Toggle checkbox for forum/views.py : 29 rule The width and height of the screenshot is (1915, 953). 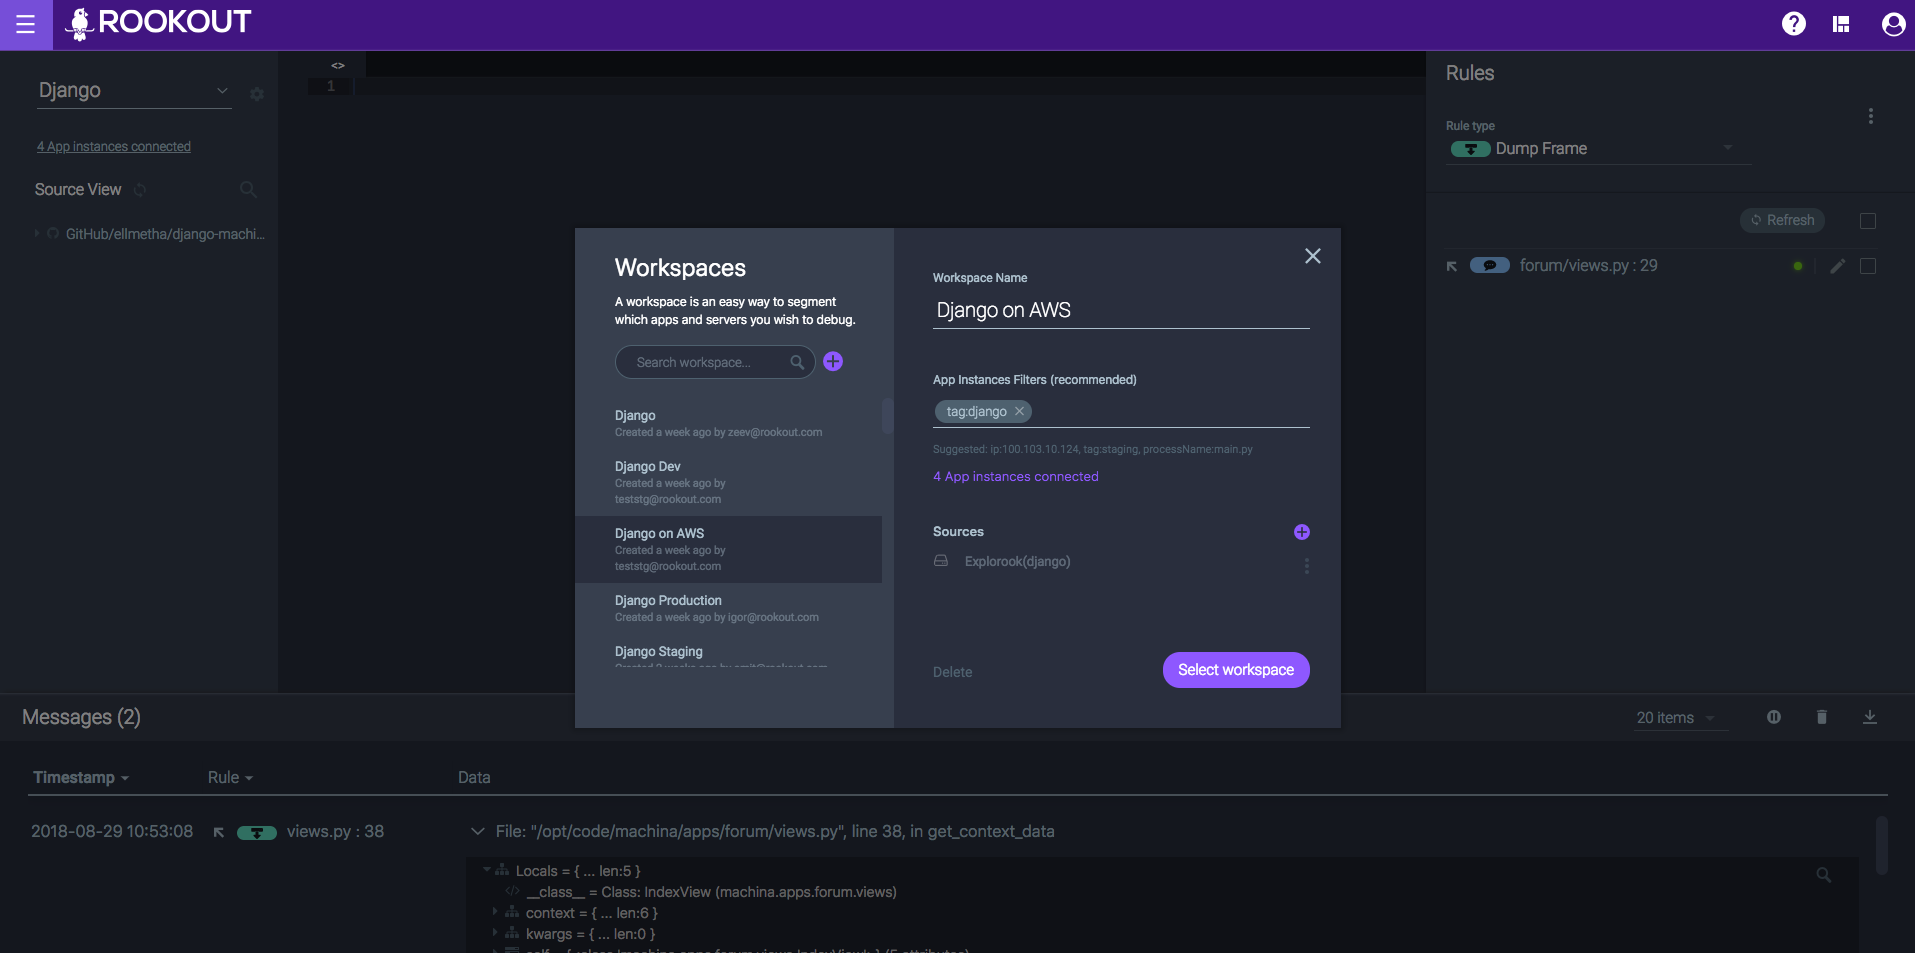pos(1868,266)
